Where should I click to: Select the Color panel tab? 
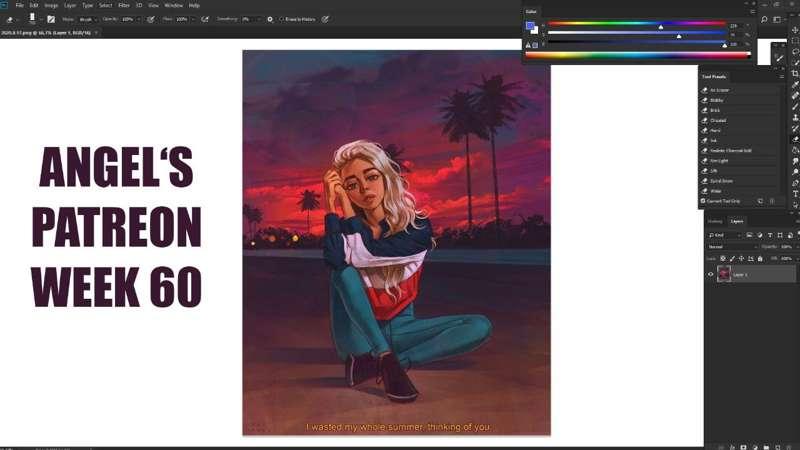click(531, 11)
